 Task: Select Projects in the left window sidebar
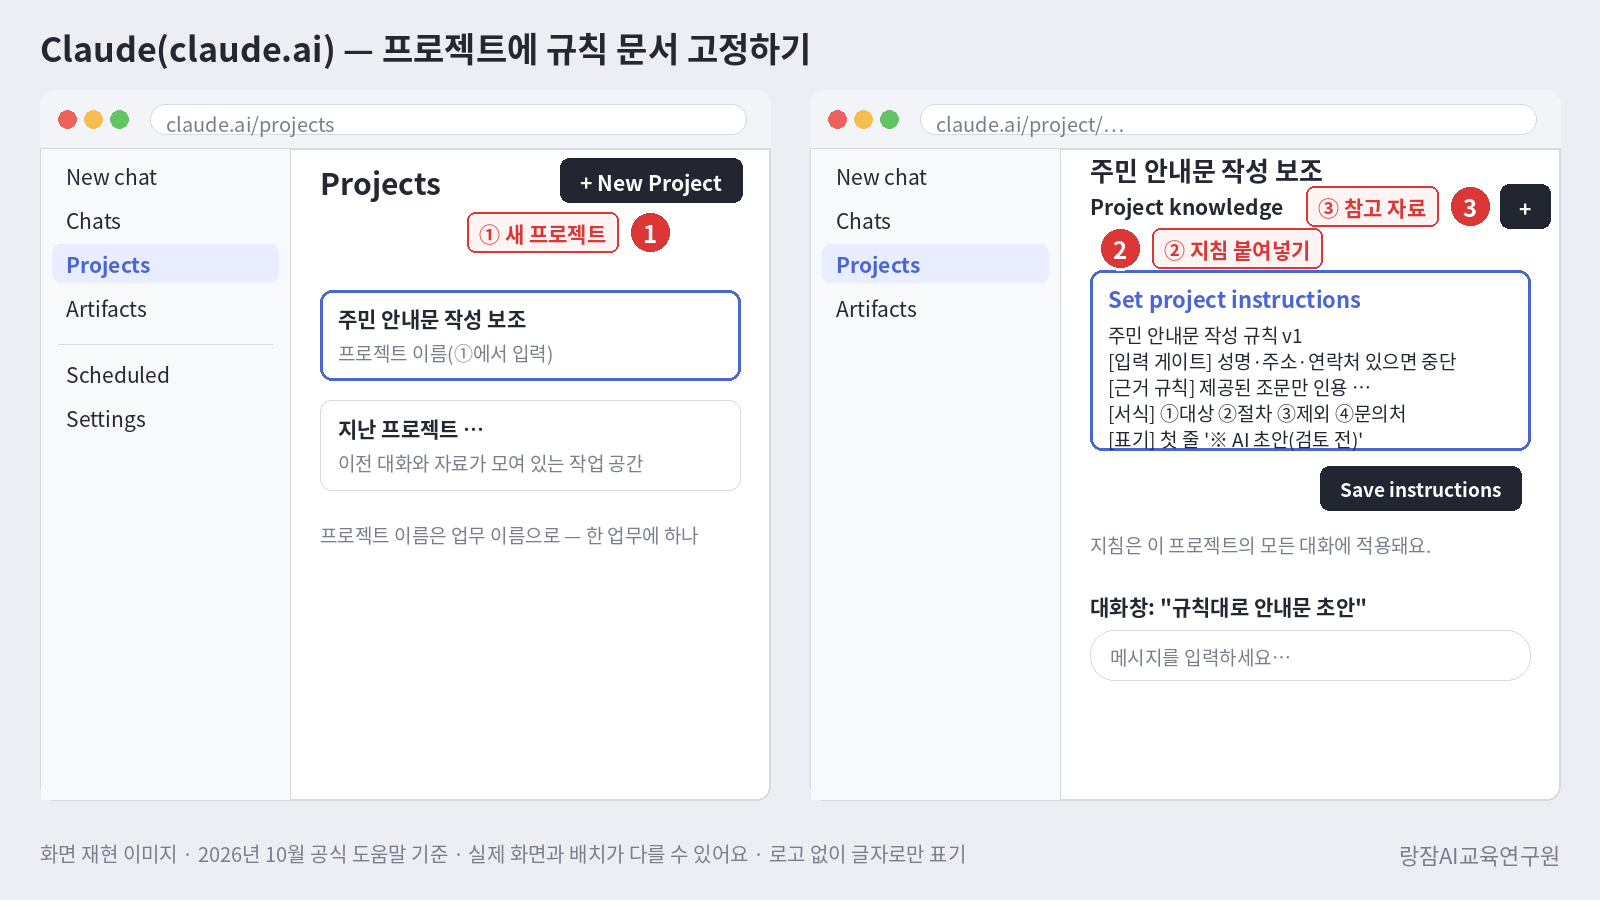click(165, 264)
